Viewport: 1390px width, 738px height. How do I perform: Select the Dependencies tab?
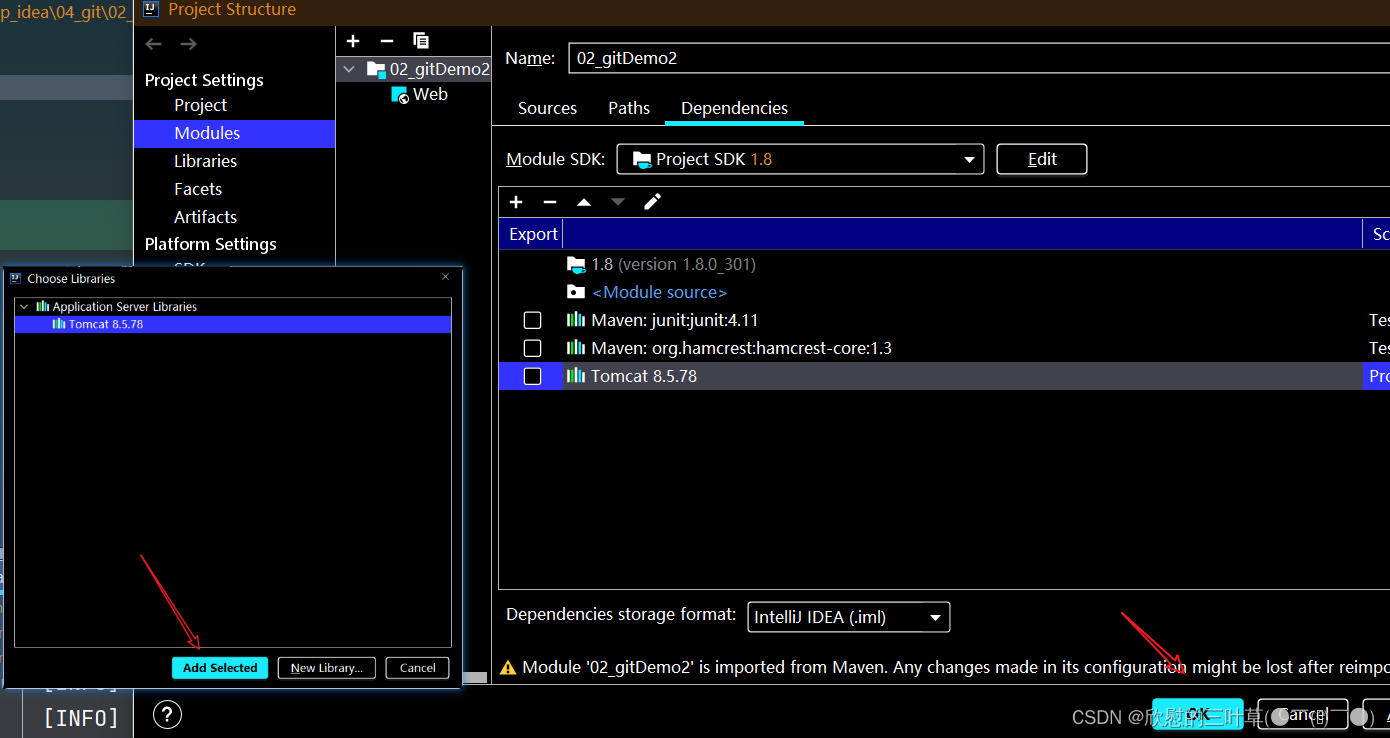[x=734, y=108]
